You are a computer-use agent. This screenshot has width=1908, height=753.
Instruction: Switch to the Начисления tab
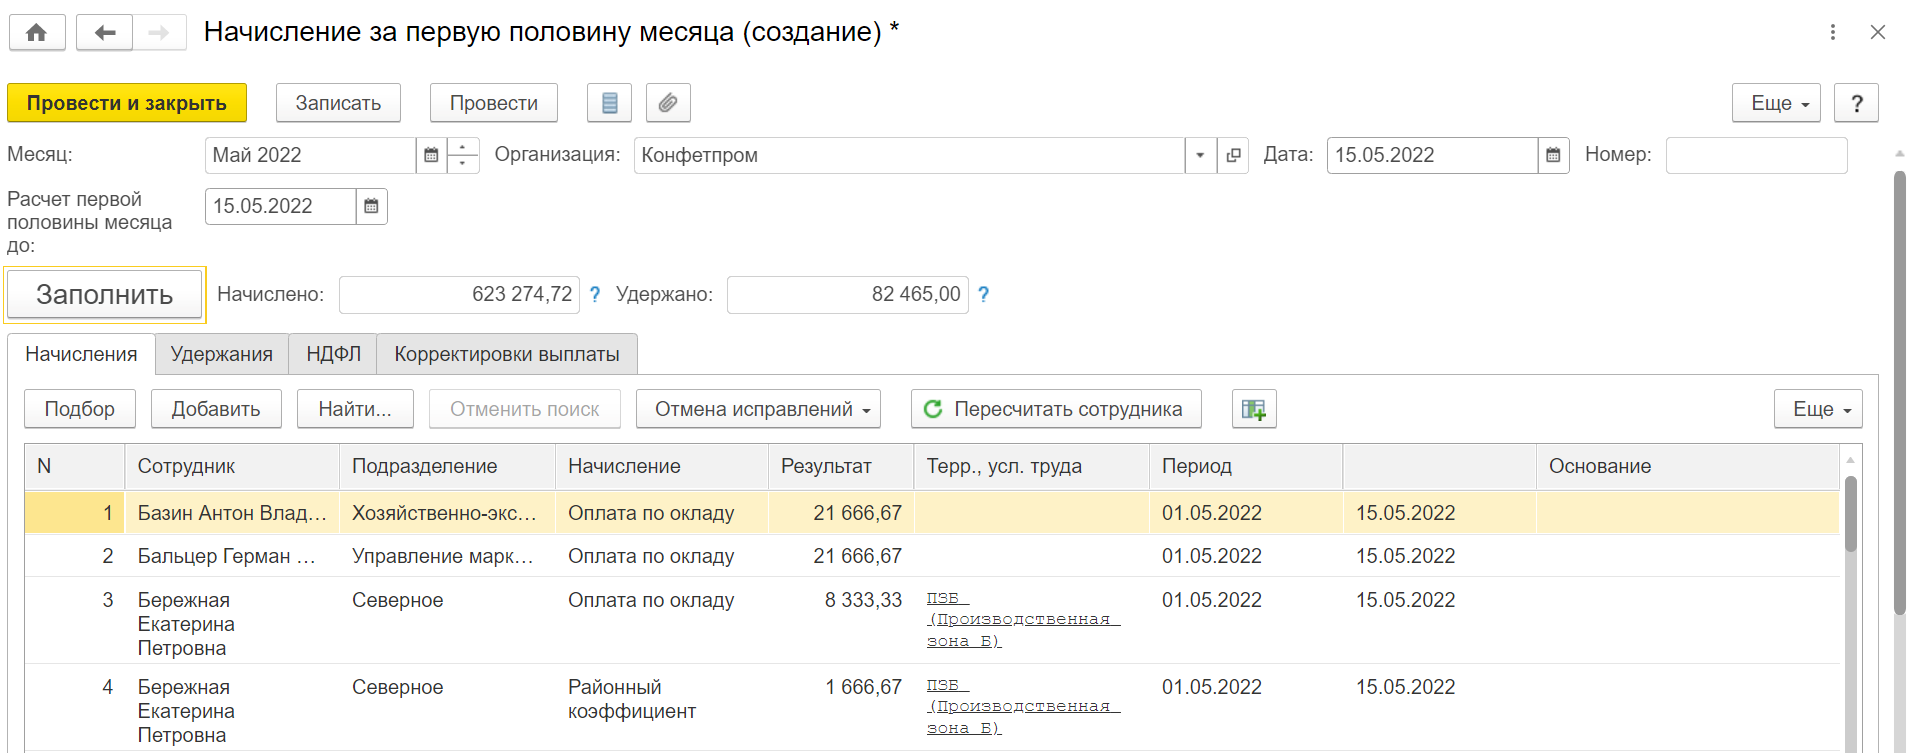pyautogui.click(x=81, y=354)
